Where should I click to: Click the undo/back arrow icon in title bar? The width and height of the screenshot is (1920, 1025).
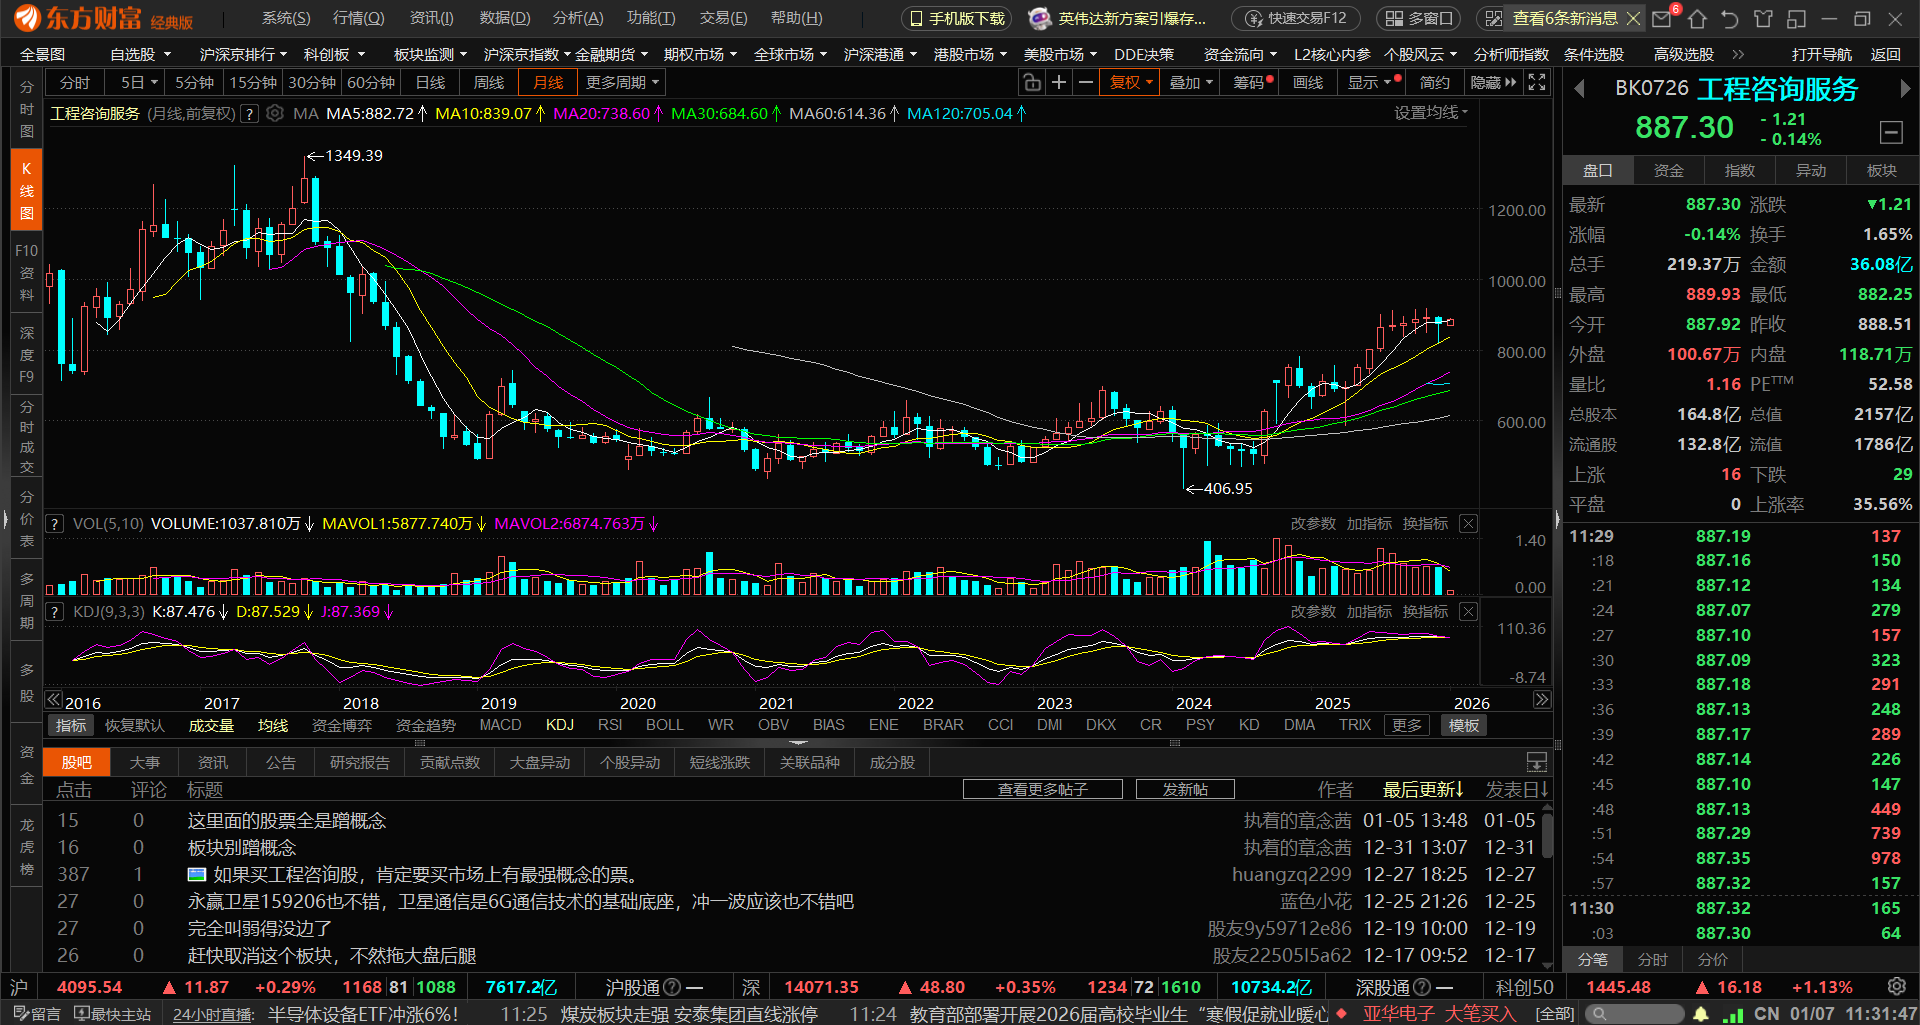[x=1730, y=18]
